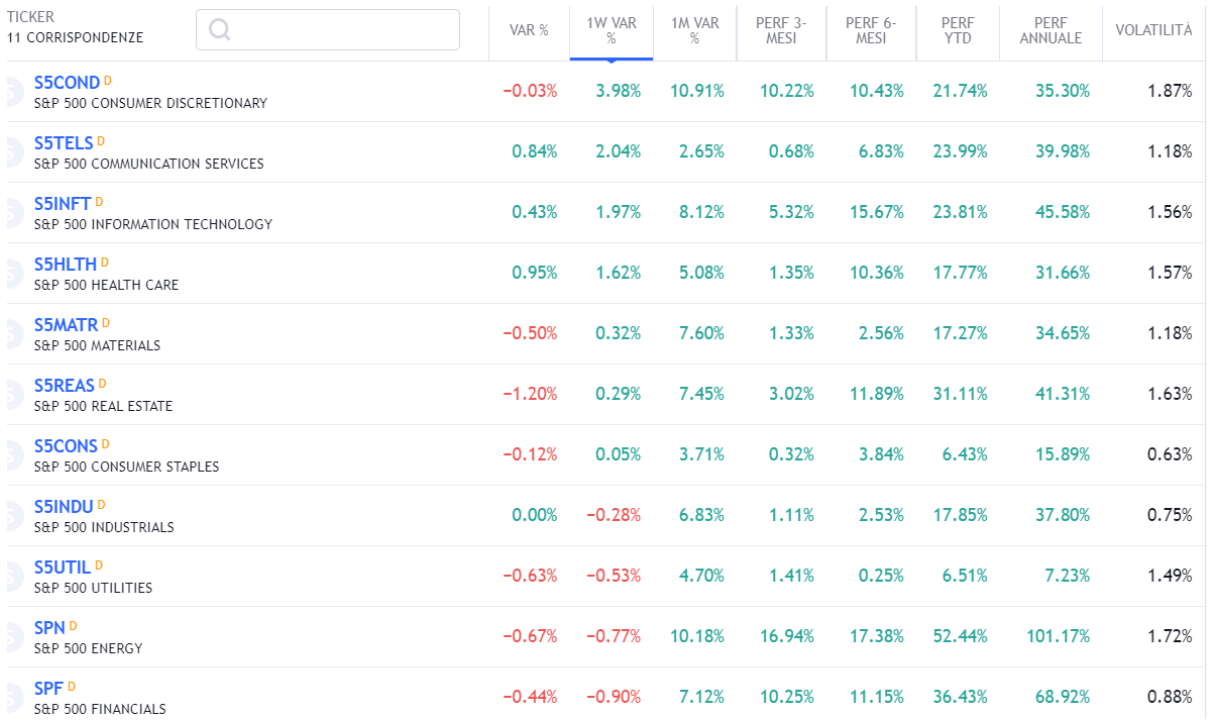The width and height of the screenshot is (1210, 722).
Task: Click the delayed-data D badge next to S5COND
Action: (x=108, y=80)
